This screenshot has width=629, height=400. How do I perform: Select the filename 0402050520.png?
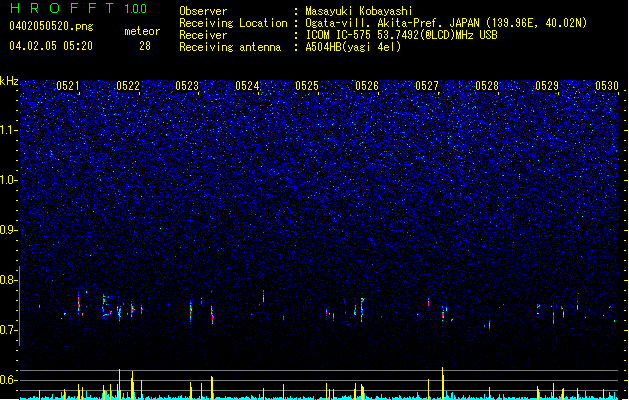[x=51, y=26]
